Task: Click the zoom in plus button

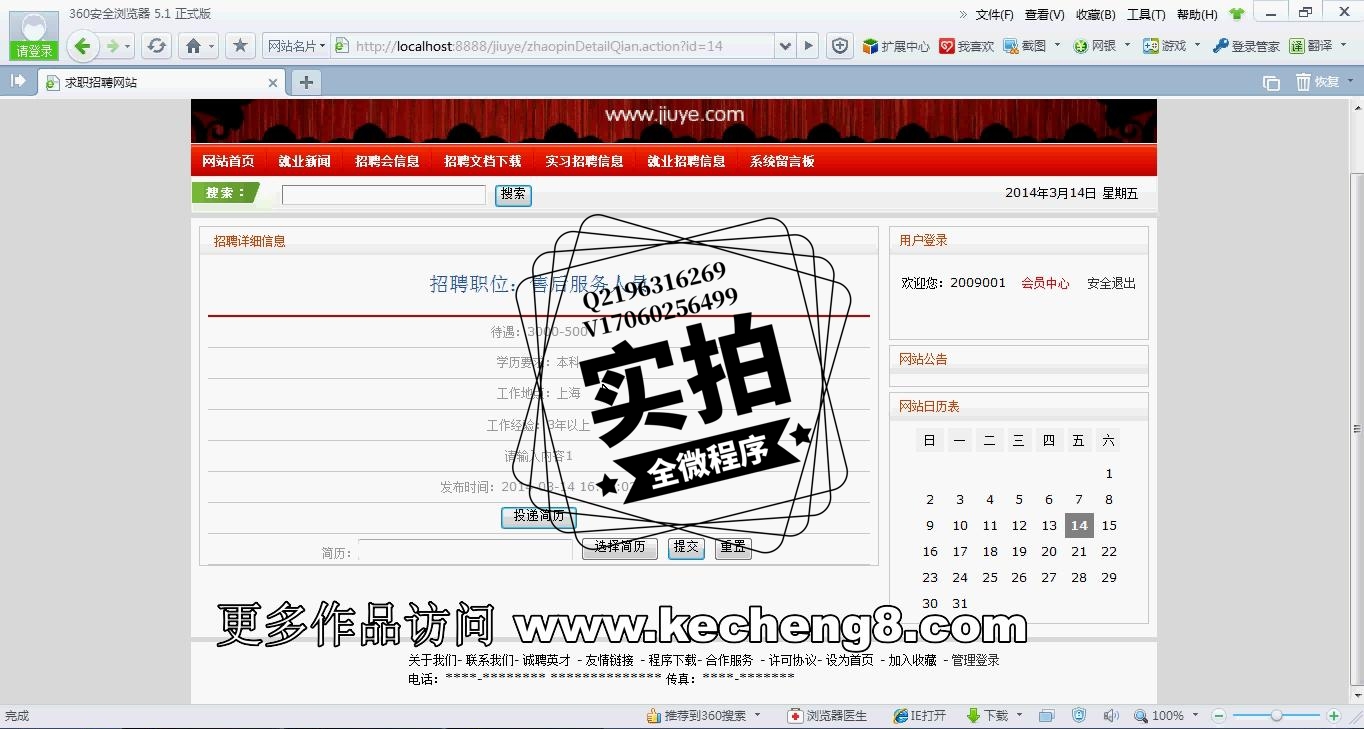Action: pyautogui.click(x=1333, y=716)
